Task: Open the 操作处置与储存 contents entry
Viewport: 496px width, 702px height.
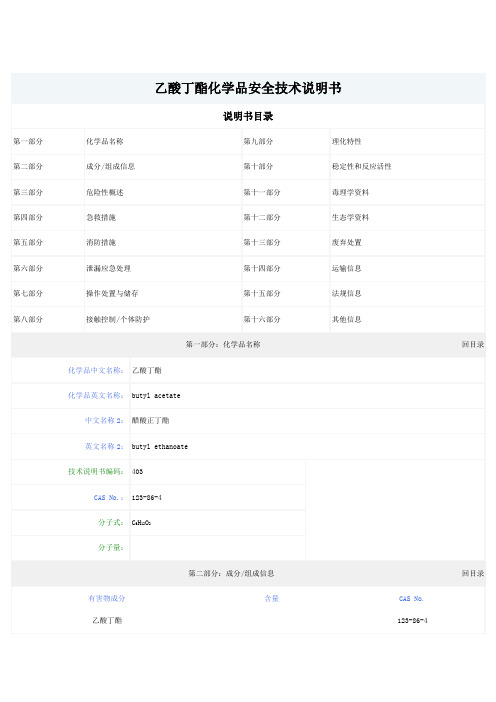Action: pyautogui.click(x=112, y=294)
